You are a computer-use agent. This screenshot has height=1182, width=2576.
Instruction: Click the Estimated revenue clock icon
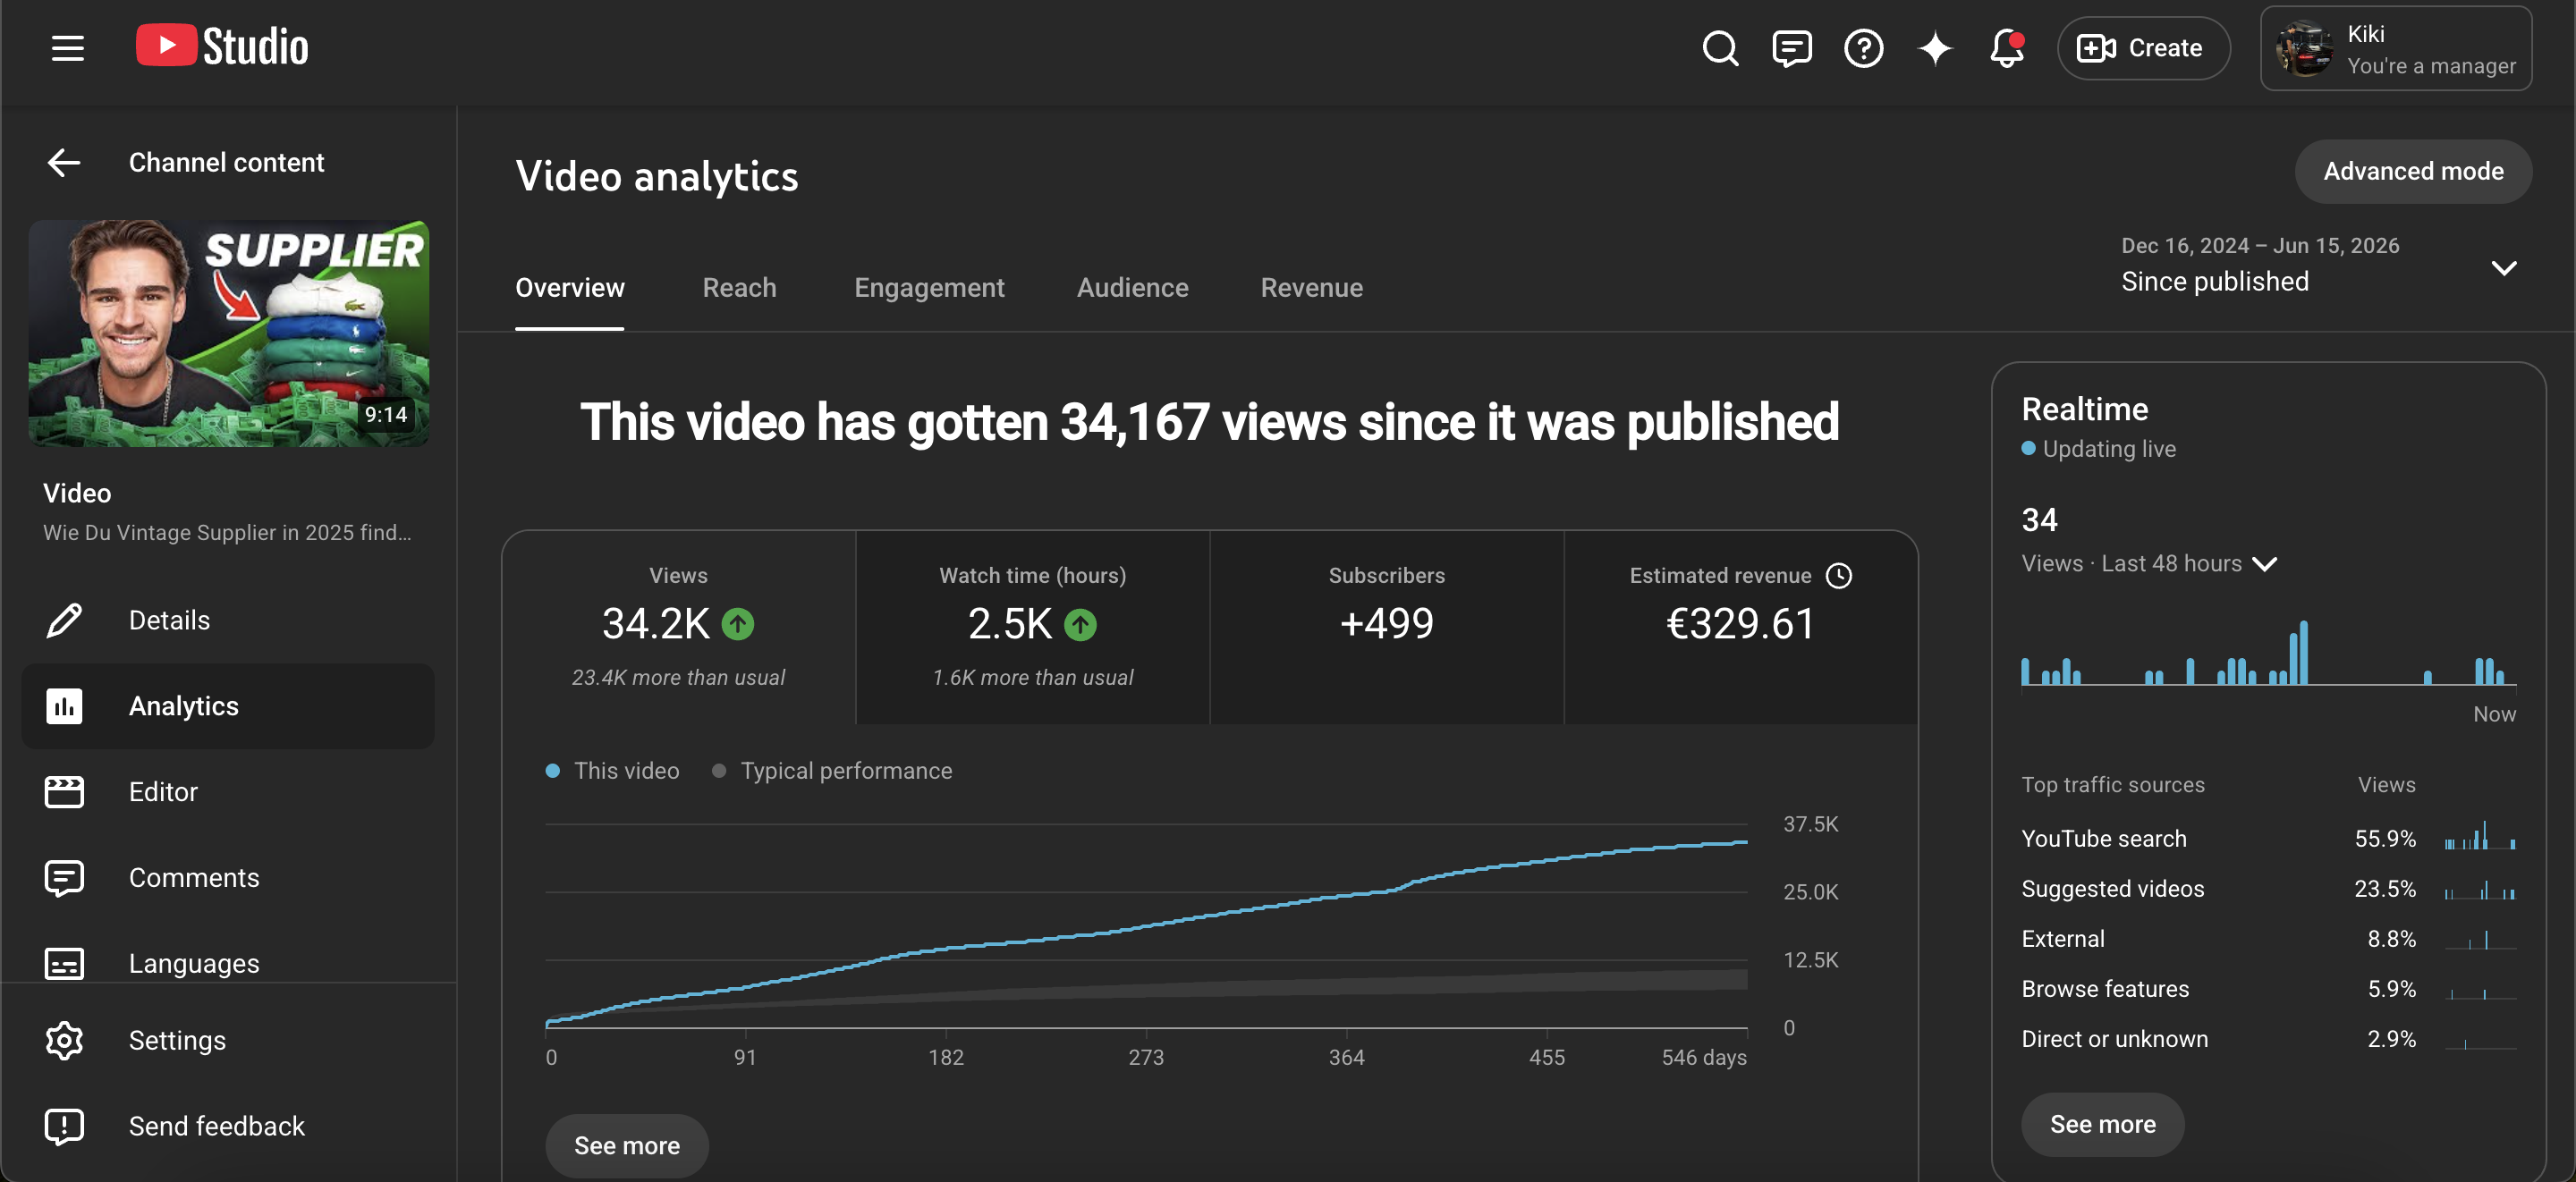point(1839,575)
